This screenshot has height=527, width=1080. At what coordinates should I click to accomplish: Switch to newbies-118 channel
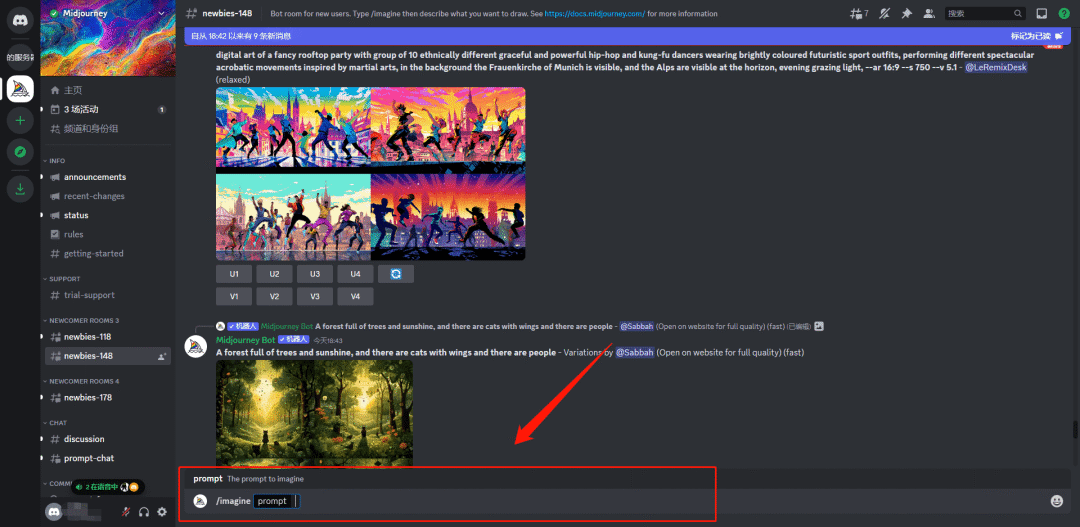pos(105,337)
